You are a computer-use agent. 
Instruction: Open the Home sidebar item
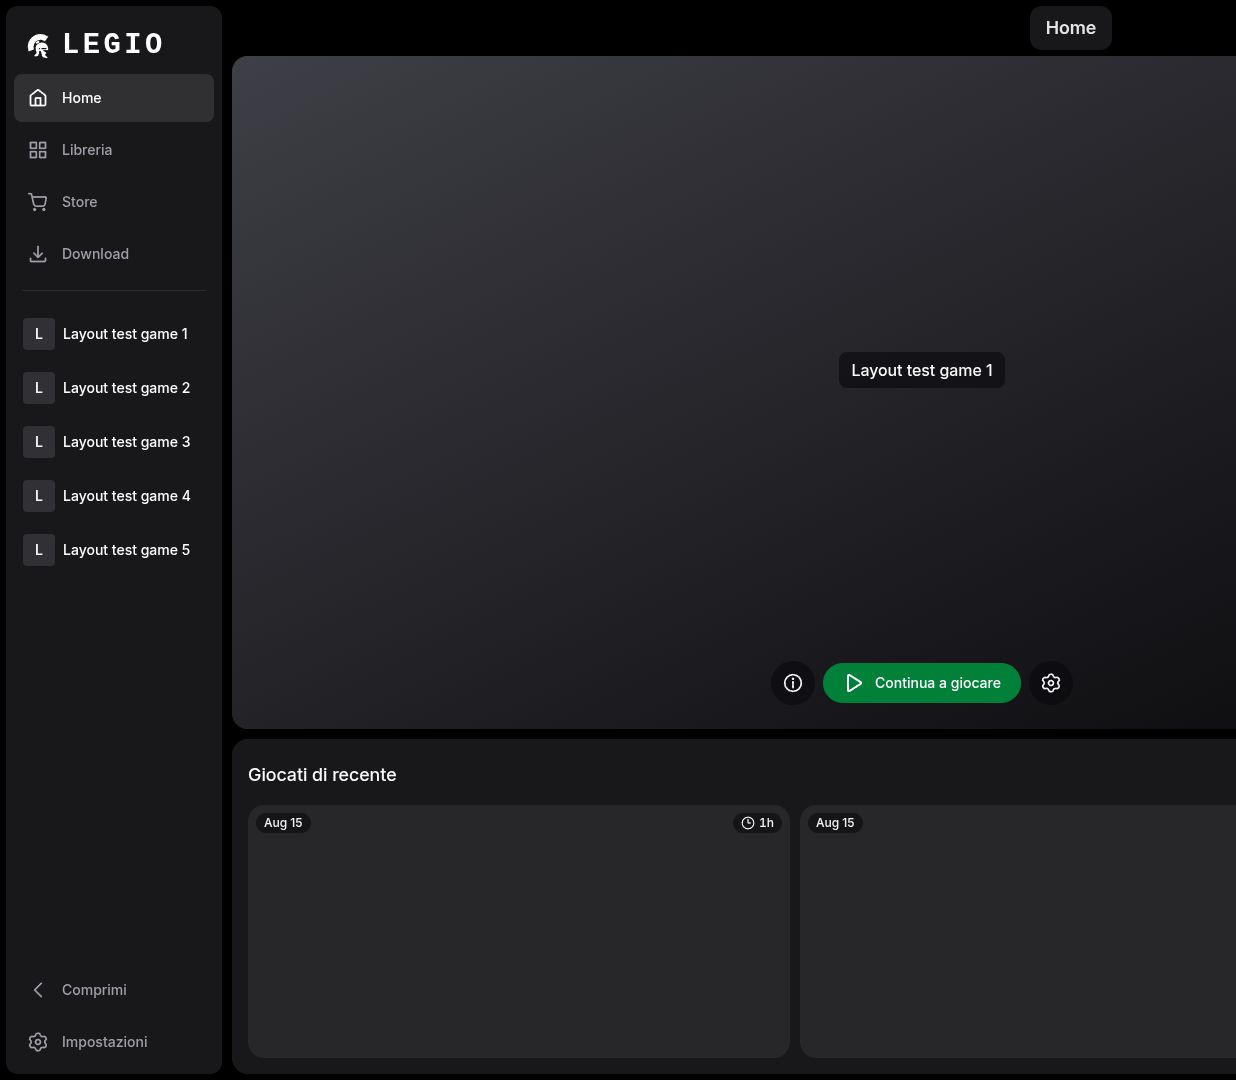[x=114, y=98]
